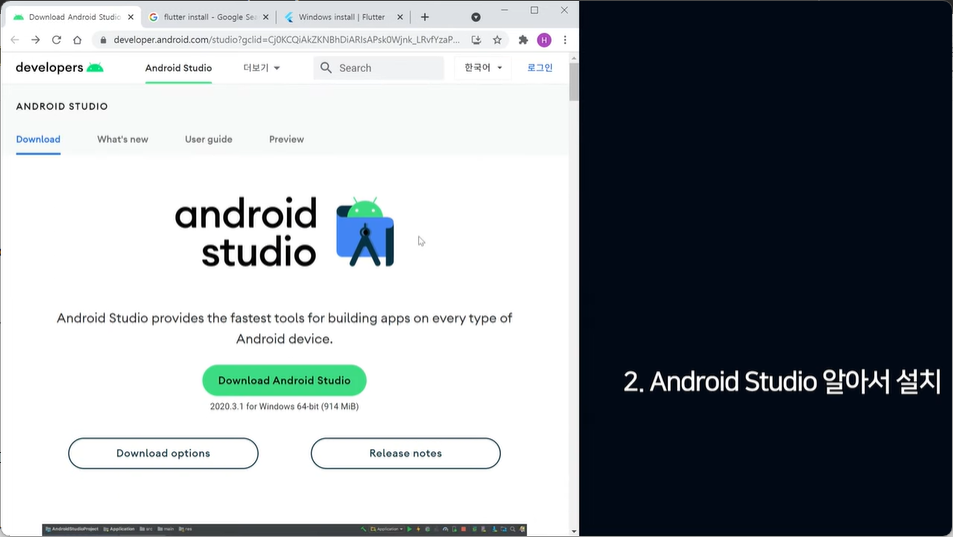Switch to the Windows install Flutter tab

click(343, 17)
